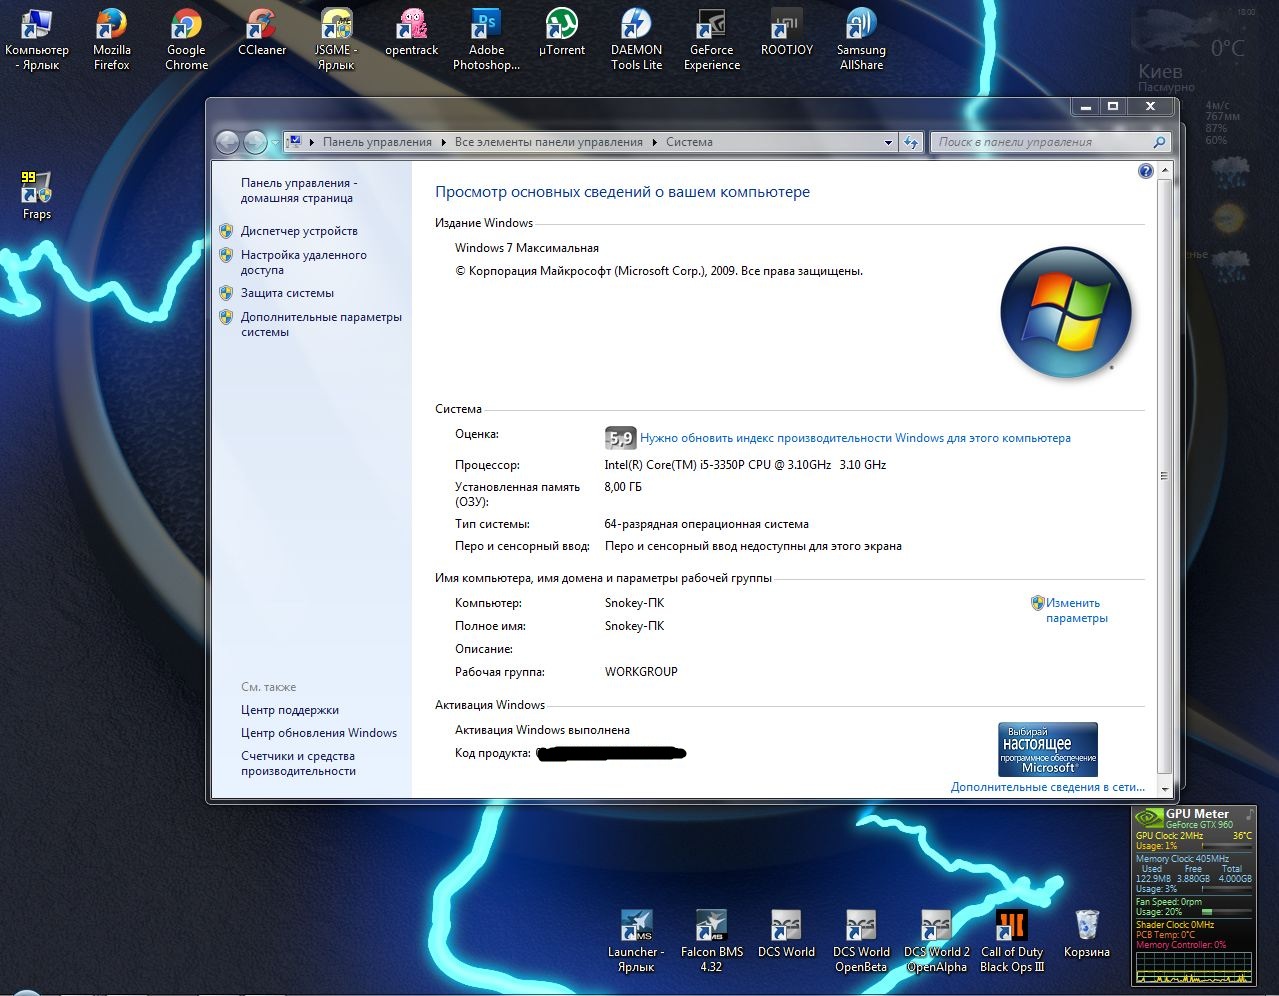Open the GeForce Experience shortcut

(x=712, y=40)
